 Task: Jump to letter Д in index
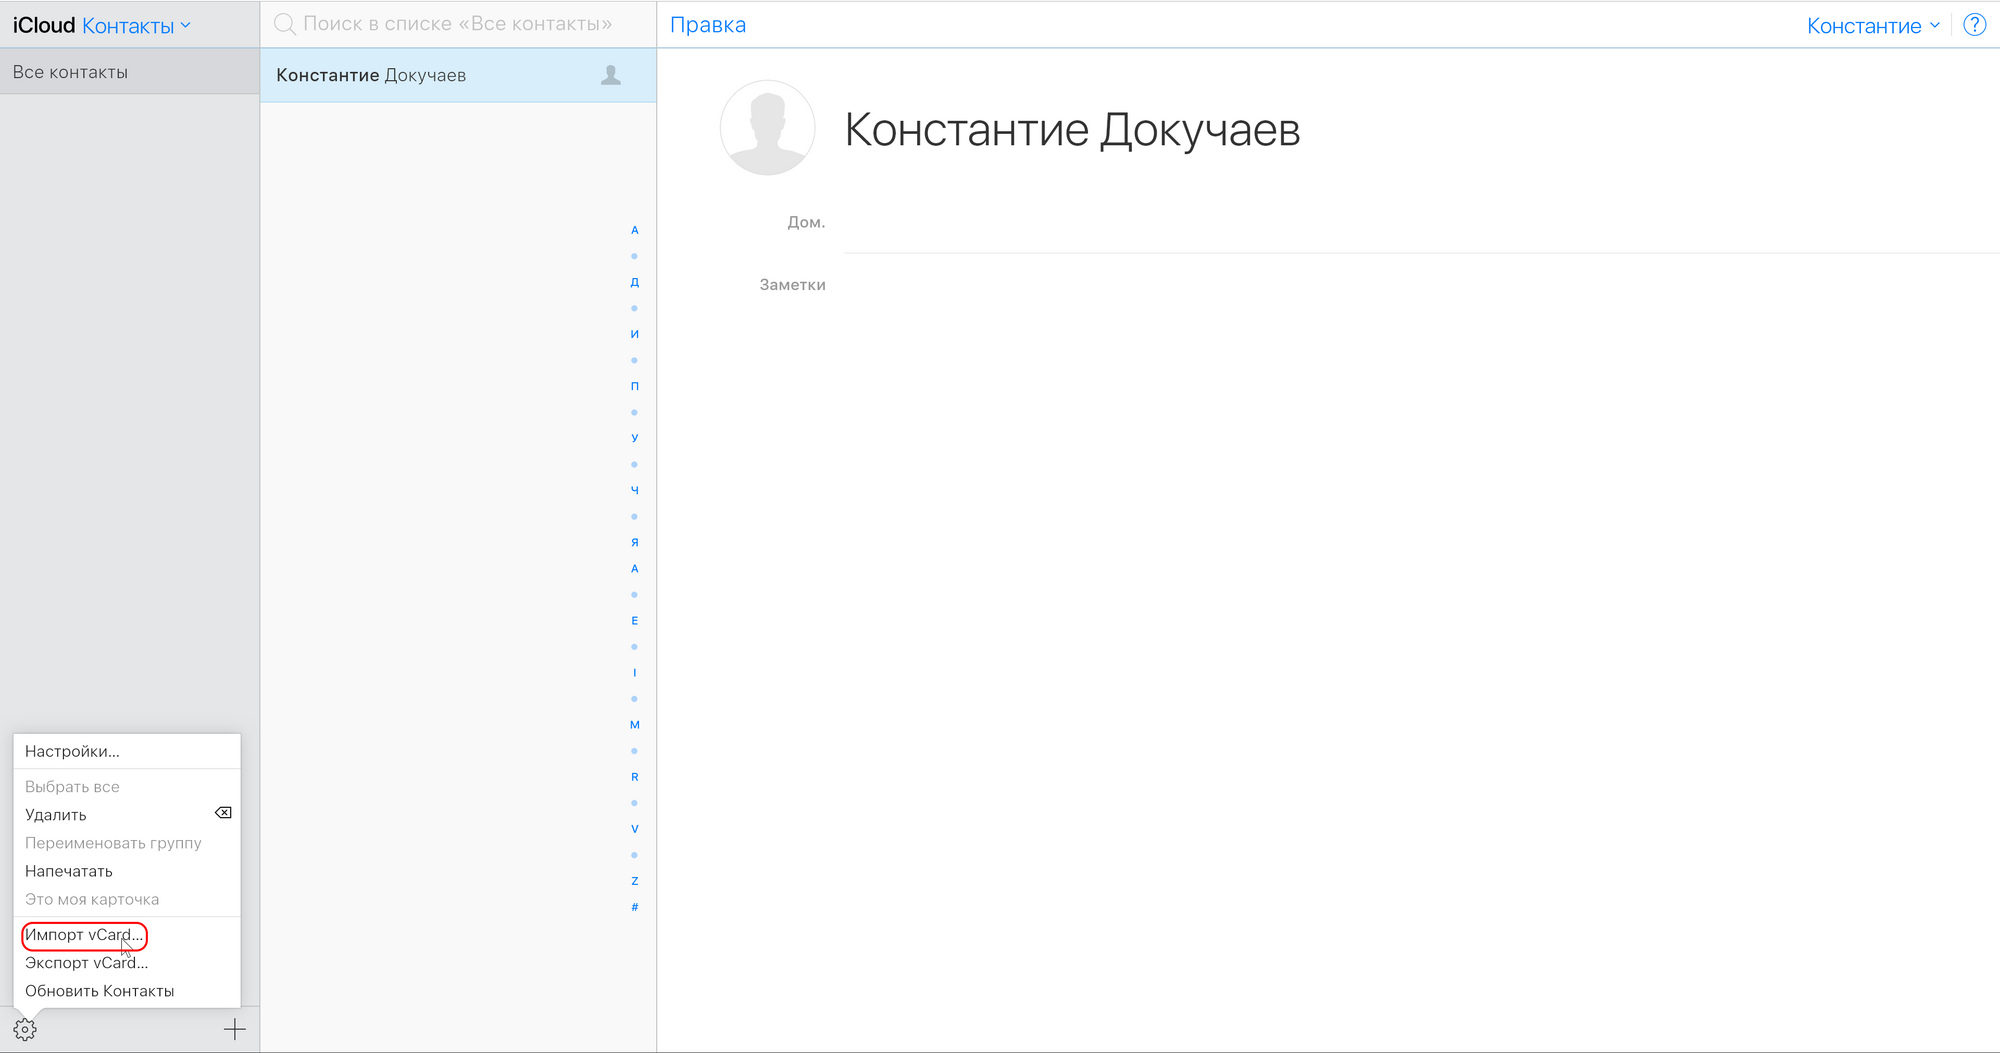[x=634, y=282]
